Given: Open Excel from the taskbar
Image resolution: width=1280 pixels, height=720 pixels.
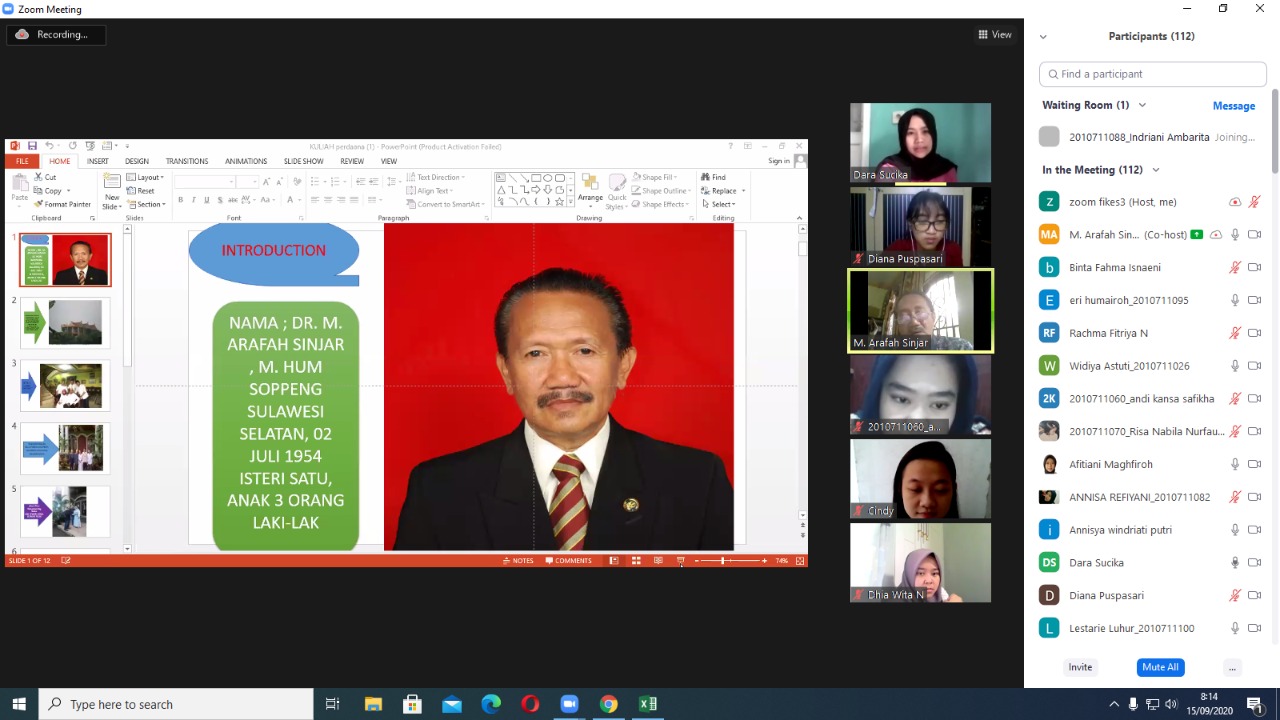Looking at the screenshot, I should [648, 704].
